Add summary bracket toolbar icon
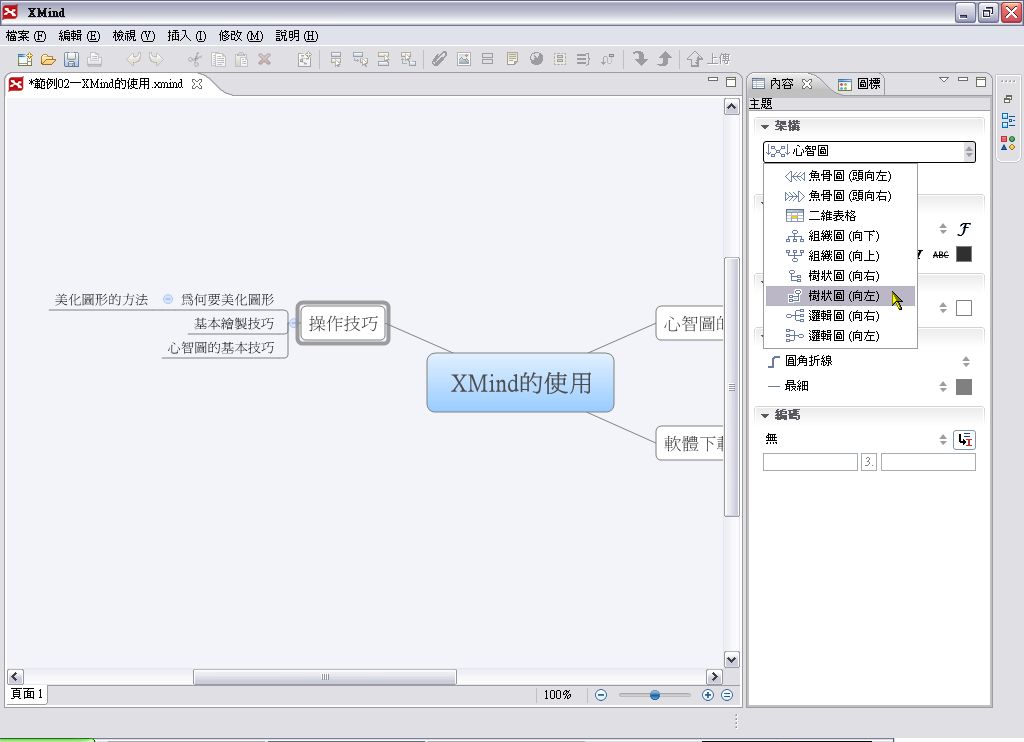Image resolution: width=1024 pixels, height=742 pixels. coord(583,59)
